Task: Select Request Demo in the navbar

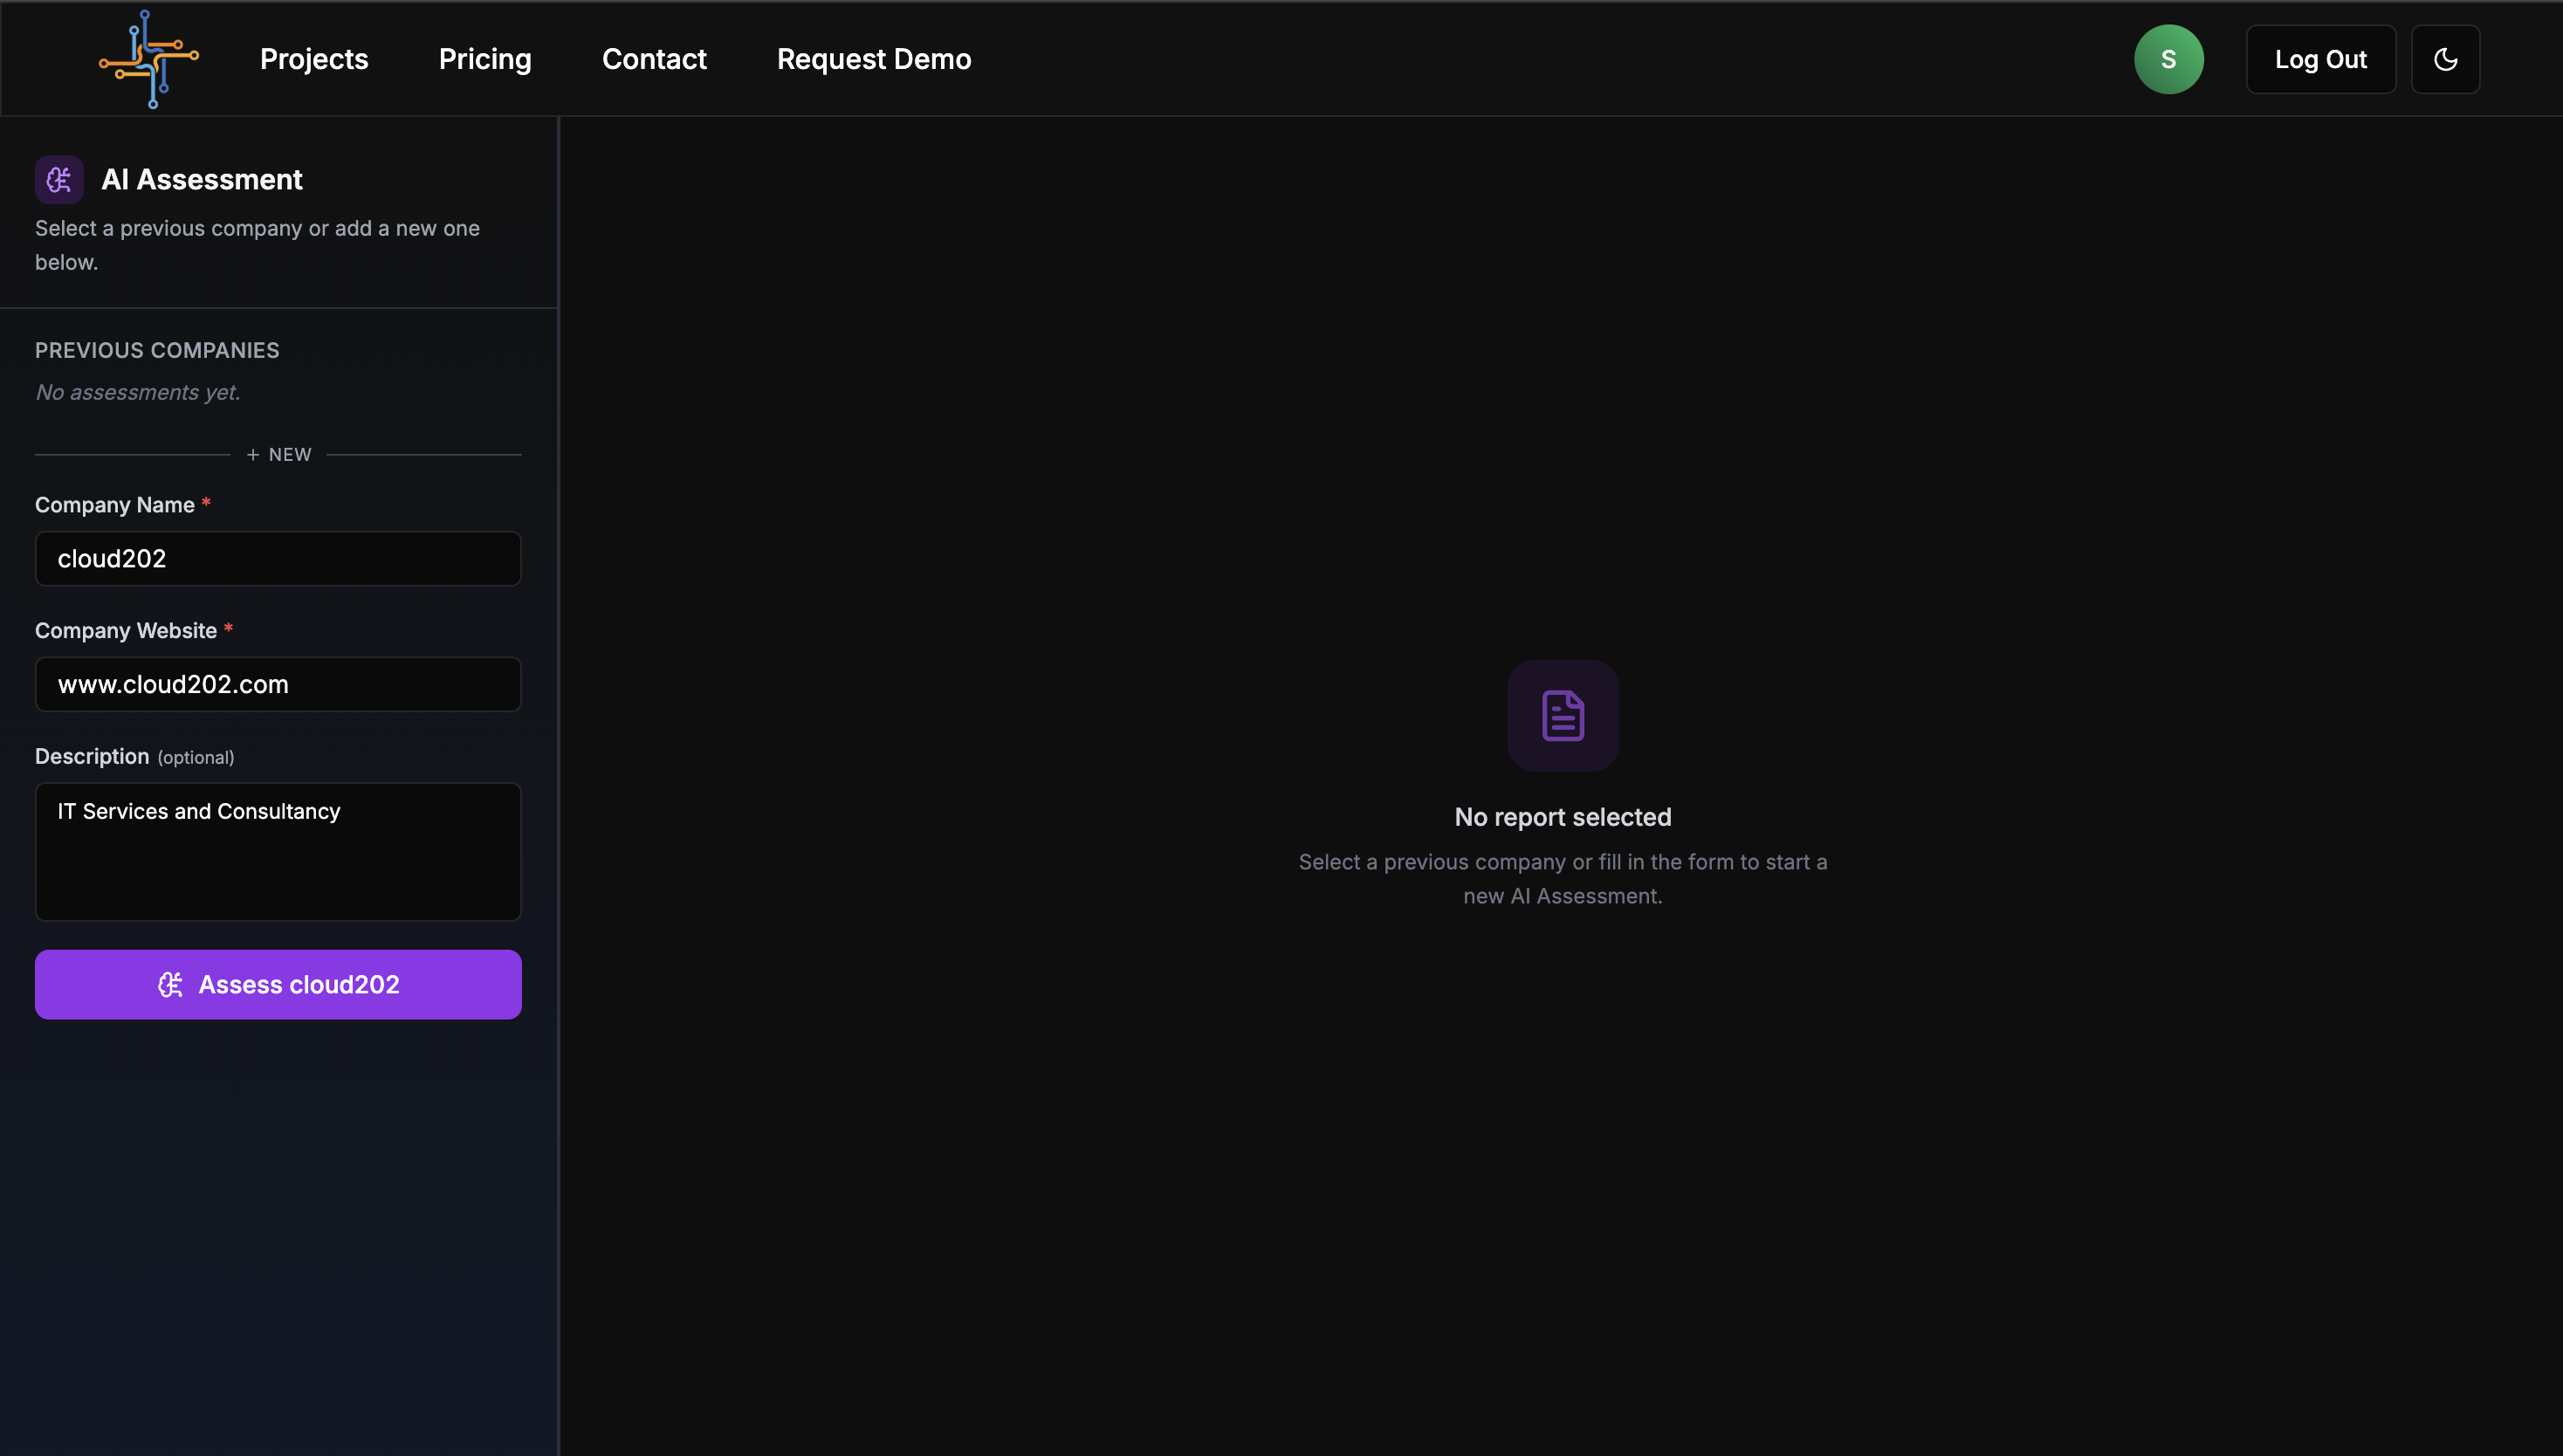Action: pyautogui.click(x=874, y=59)
